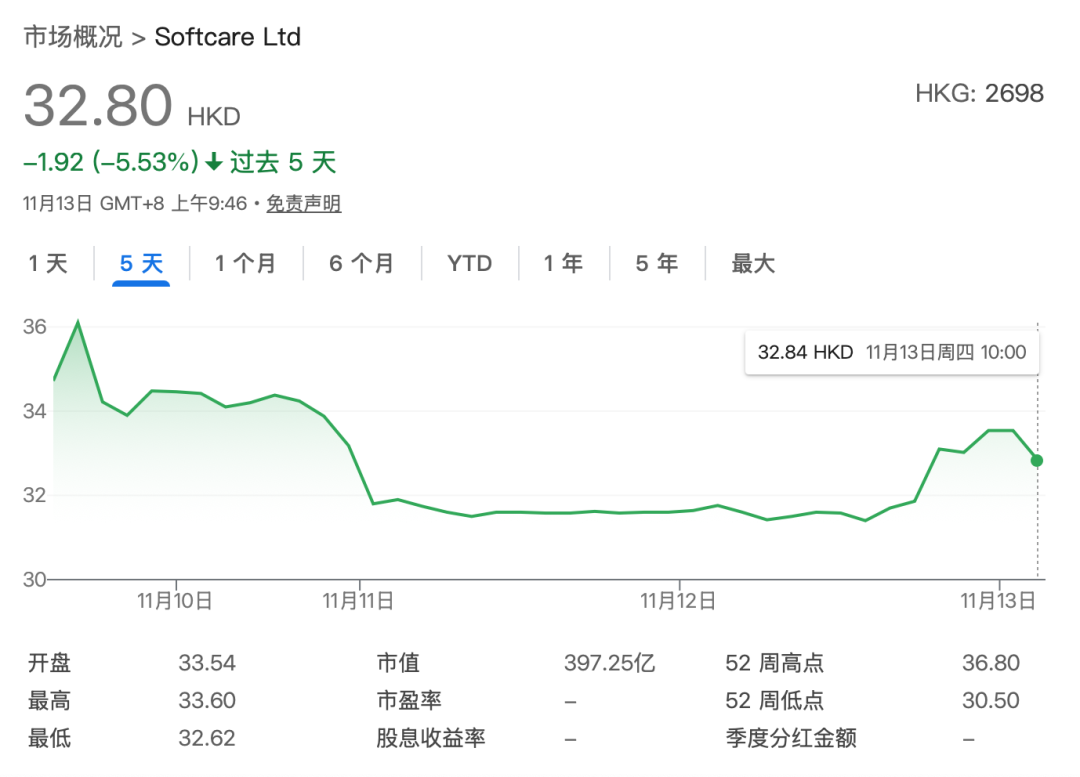Image resolution: width=1080 pixels, height=777 pixels.
Task: Switch to the 1 天 range tab
Action: tap(47, 264)
